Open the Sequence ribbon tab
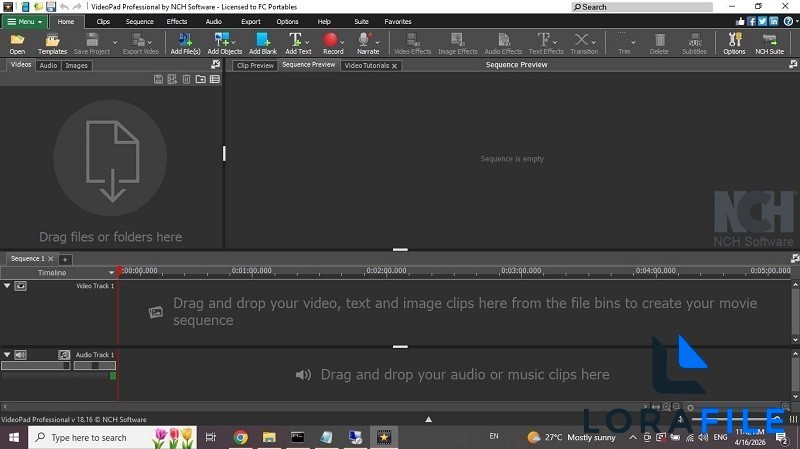800x449 pixels. tap(139, 21)
